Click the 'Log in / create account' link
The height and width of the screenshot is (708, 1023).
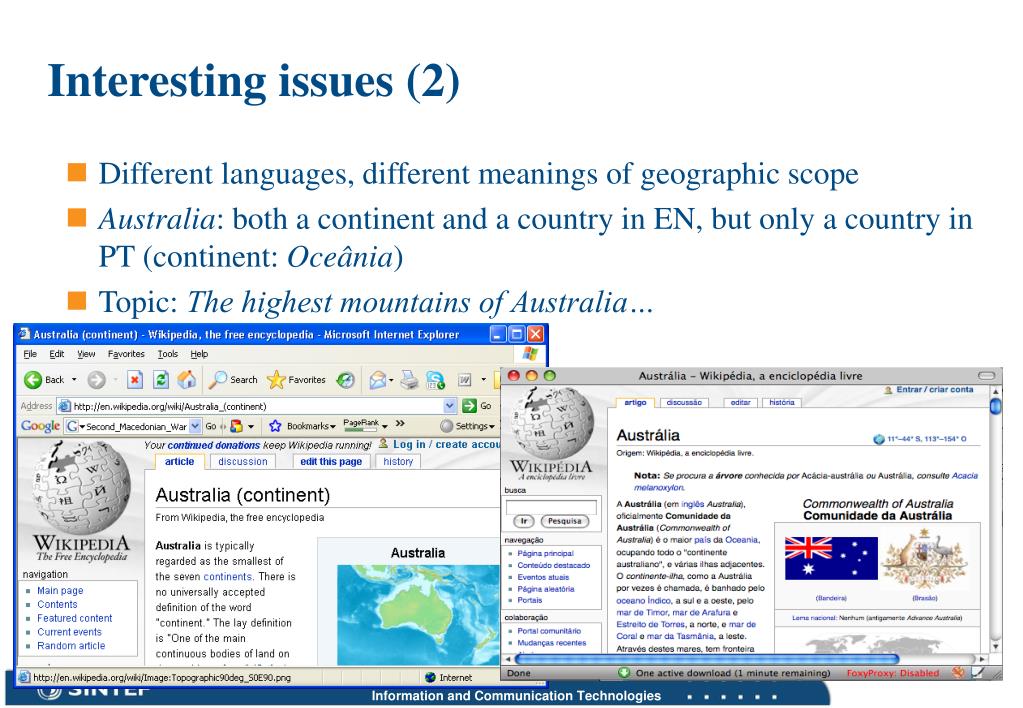tap(446, 444)
